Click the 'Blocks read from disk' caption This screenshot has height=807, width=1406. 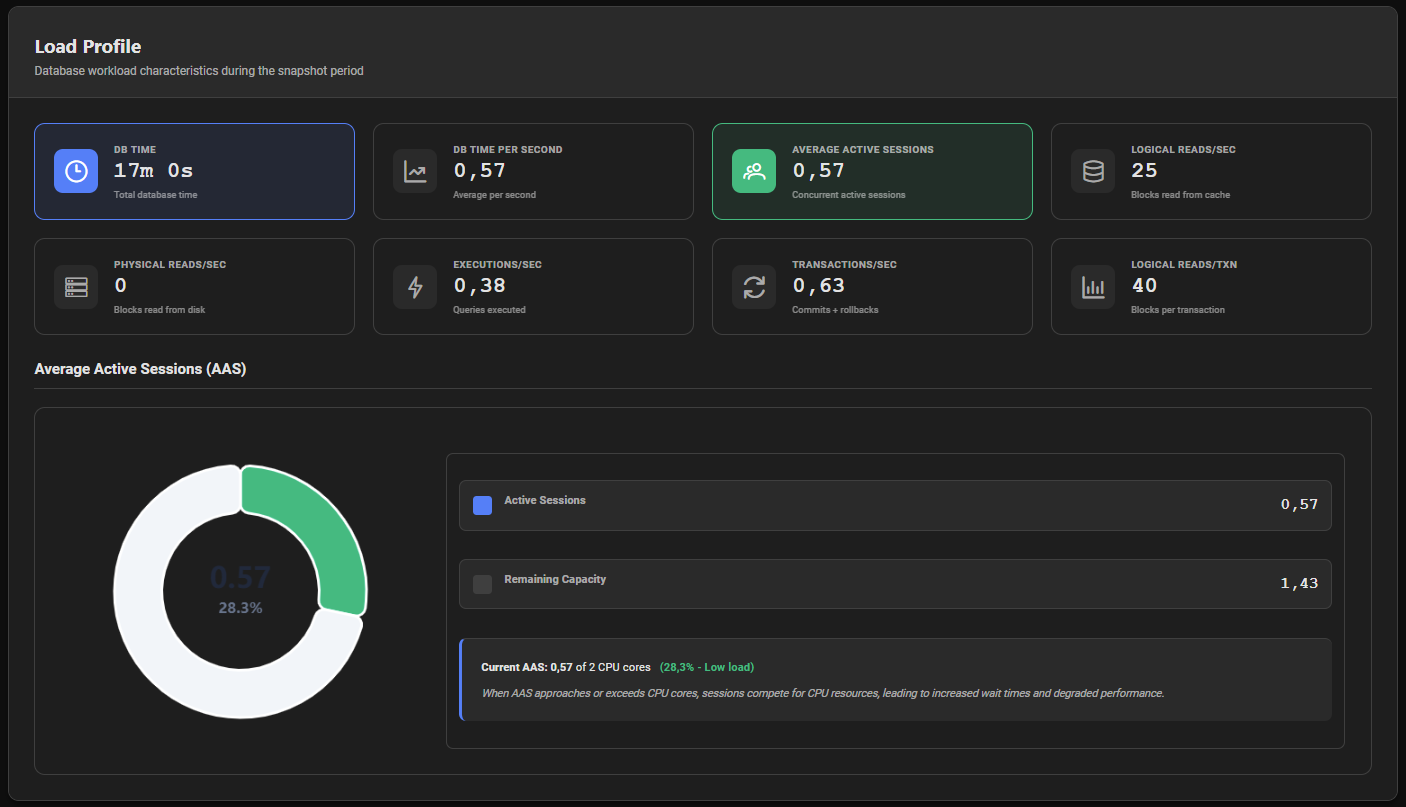160,310
